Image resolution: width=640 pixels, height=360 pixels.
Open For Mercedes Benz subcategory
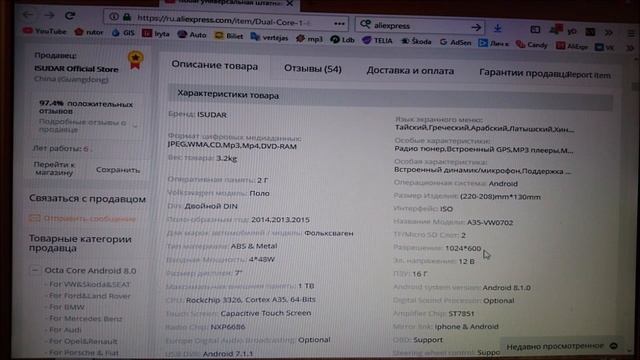pos(85,318)
